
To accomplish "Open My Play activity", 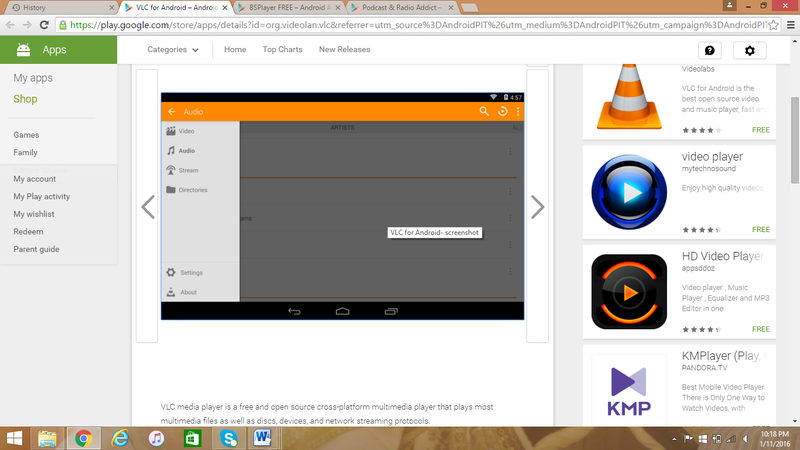I will pyautogui.click(x=41, y=196).
